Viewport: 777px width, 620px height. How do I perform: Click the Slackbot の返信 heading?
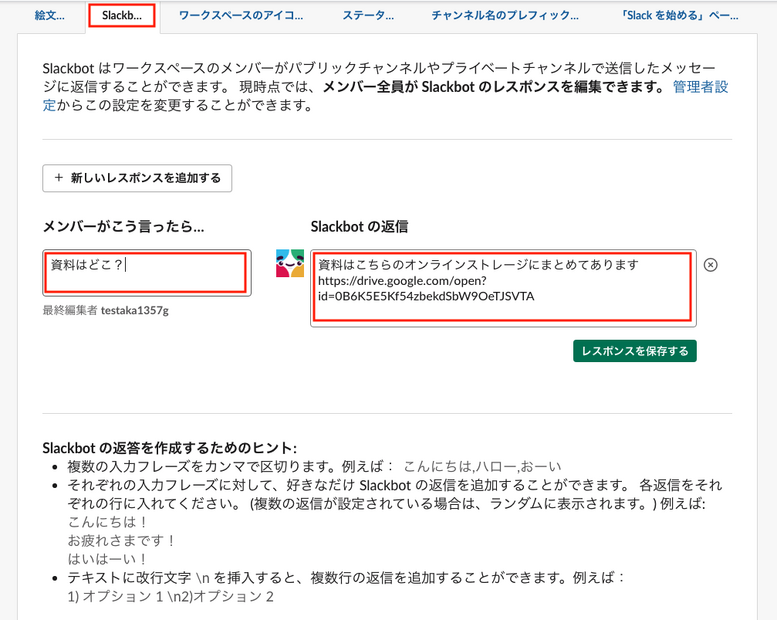pyautogui.click(x=359, y=226)
